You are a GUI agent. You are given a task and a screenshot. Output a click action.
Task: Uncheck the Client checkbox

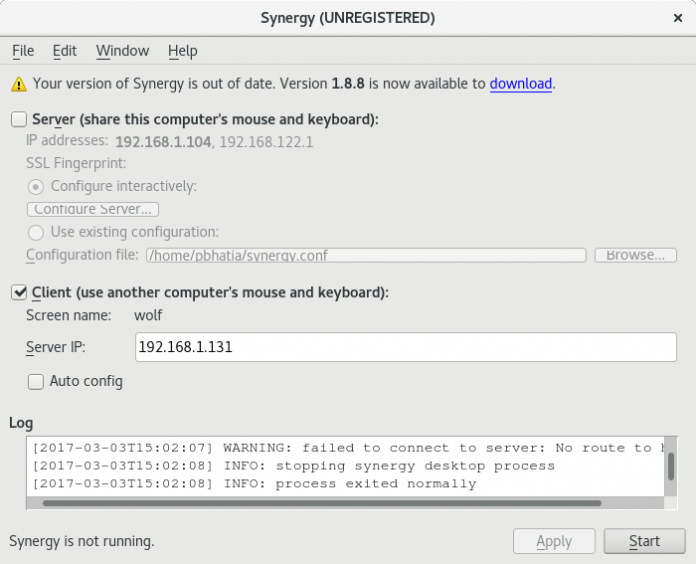[19, 292]
